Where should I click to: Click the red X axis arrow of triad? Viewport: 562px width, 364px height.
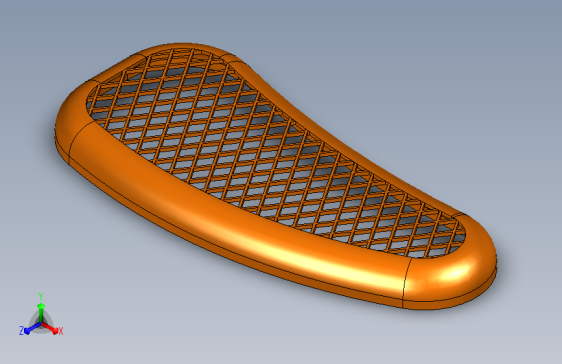pyautogui.click(x=50, y=328)
